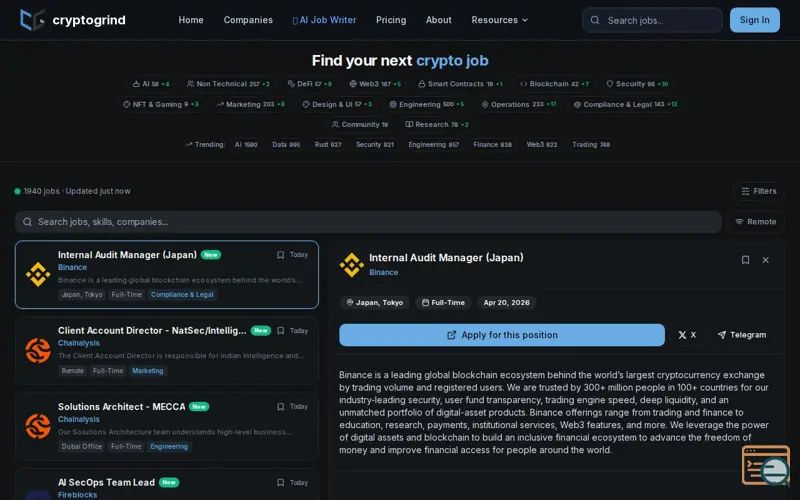Bookmark the Solutions Architect - MECCA job
Screen dimensions: 800x500
tap(280, 407)
